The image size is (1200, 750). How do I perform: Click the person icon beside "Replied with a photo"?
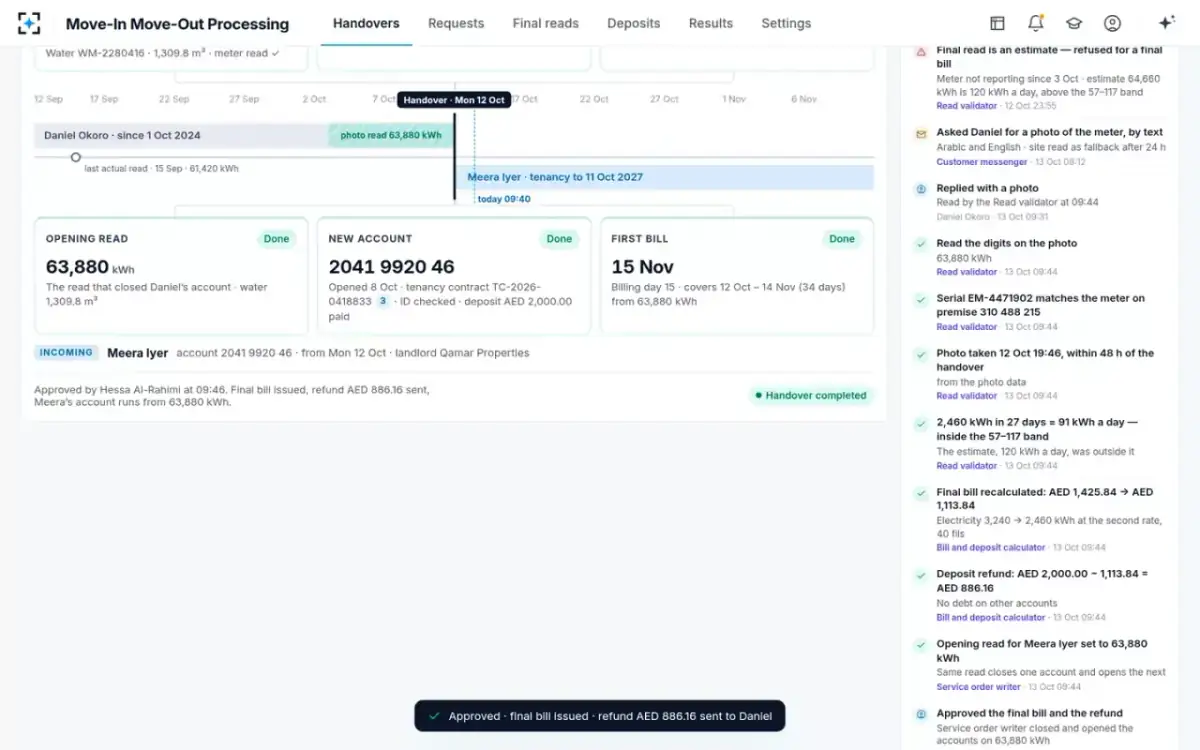[x=921, y=188]
